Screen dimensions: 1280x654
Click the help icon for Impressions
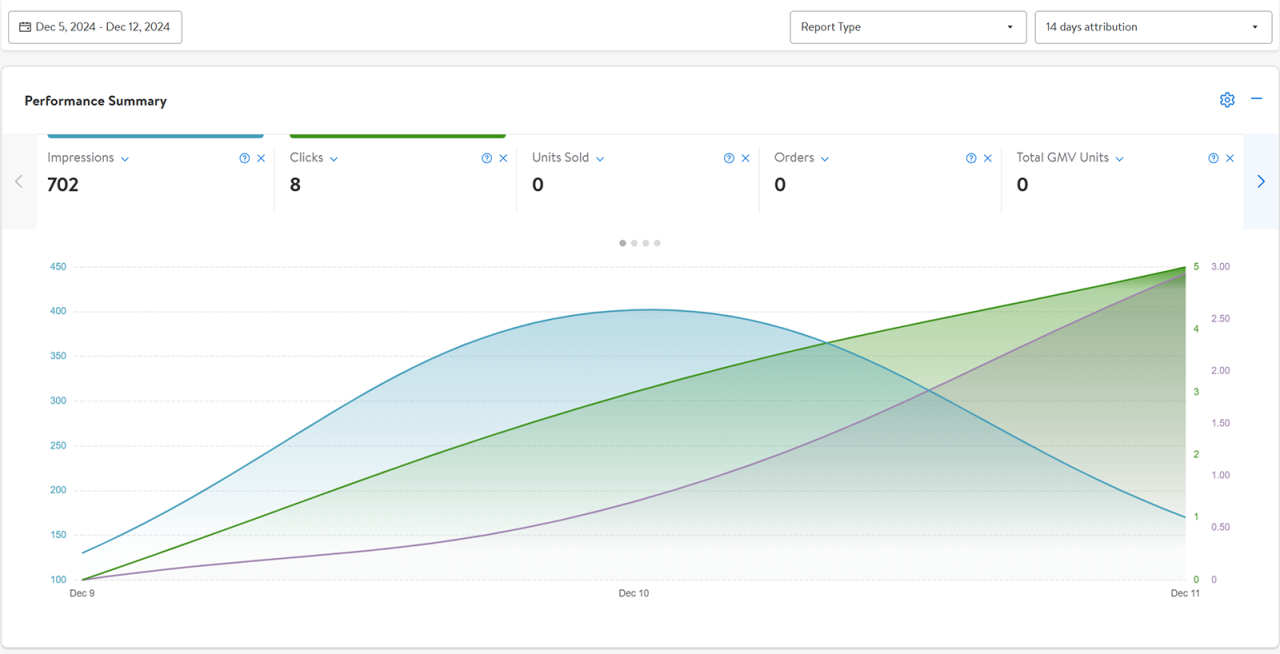[x=244, y=158]
